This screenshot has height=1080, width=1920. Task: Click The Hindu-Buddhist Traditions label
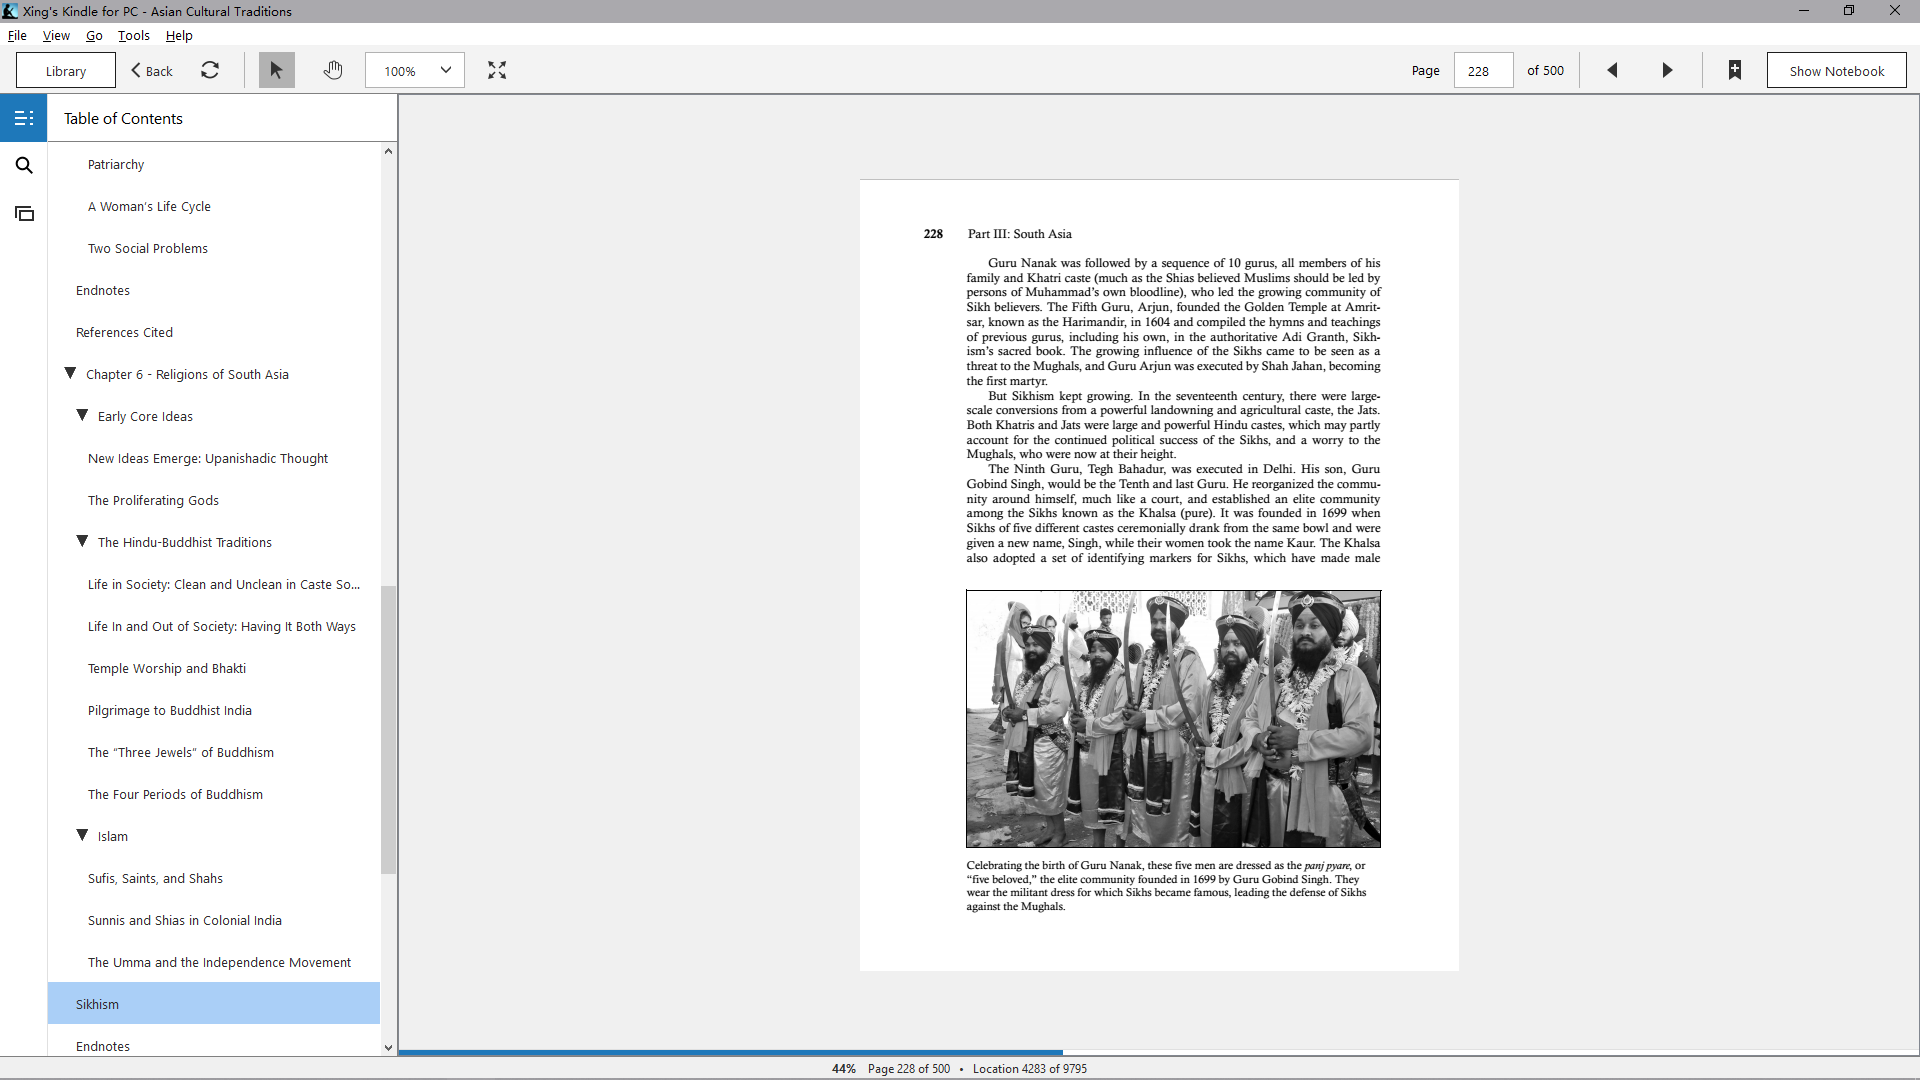[185, 542]
